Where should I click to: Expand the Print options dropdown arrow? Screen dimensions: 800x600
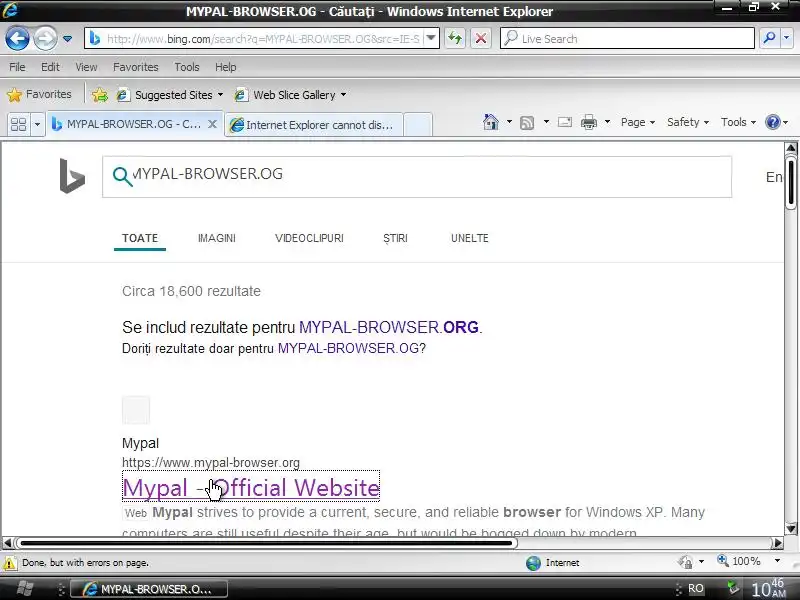click(607, 122)
